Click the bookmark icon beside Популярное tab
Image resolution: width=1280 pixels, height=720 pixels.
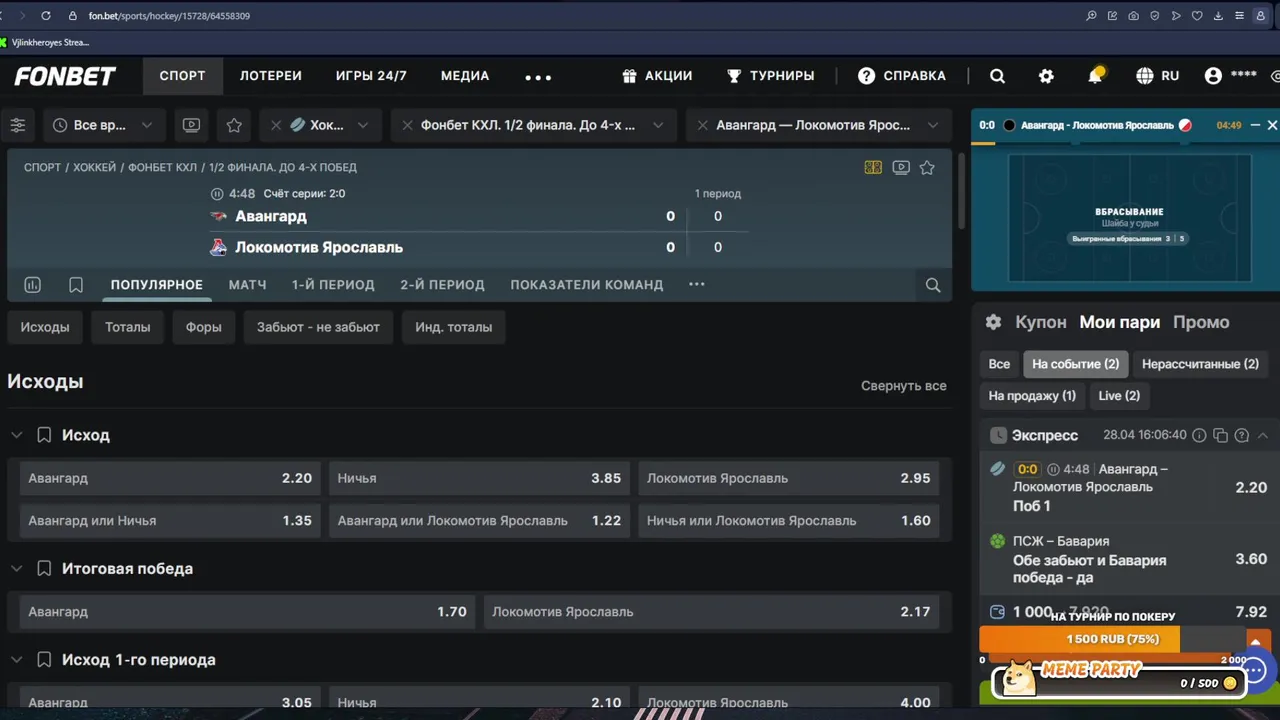[x=76, y=285]
